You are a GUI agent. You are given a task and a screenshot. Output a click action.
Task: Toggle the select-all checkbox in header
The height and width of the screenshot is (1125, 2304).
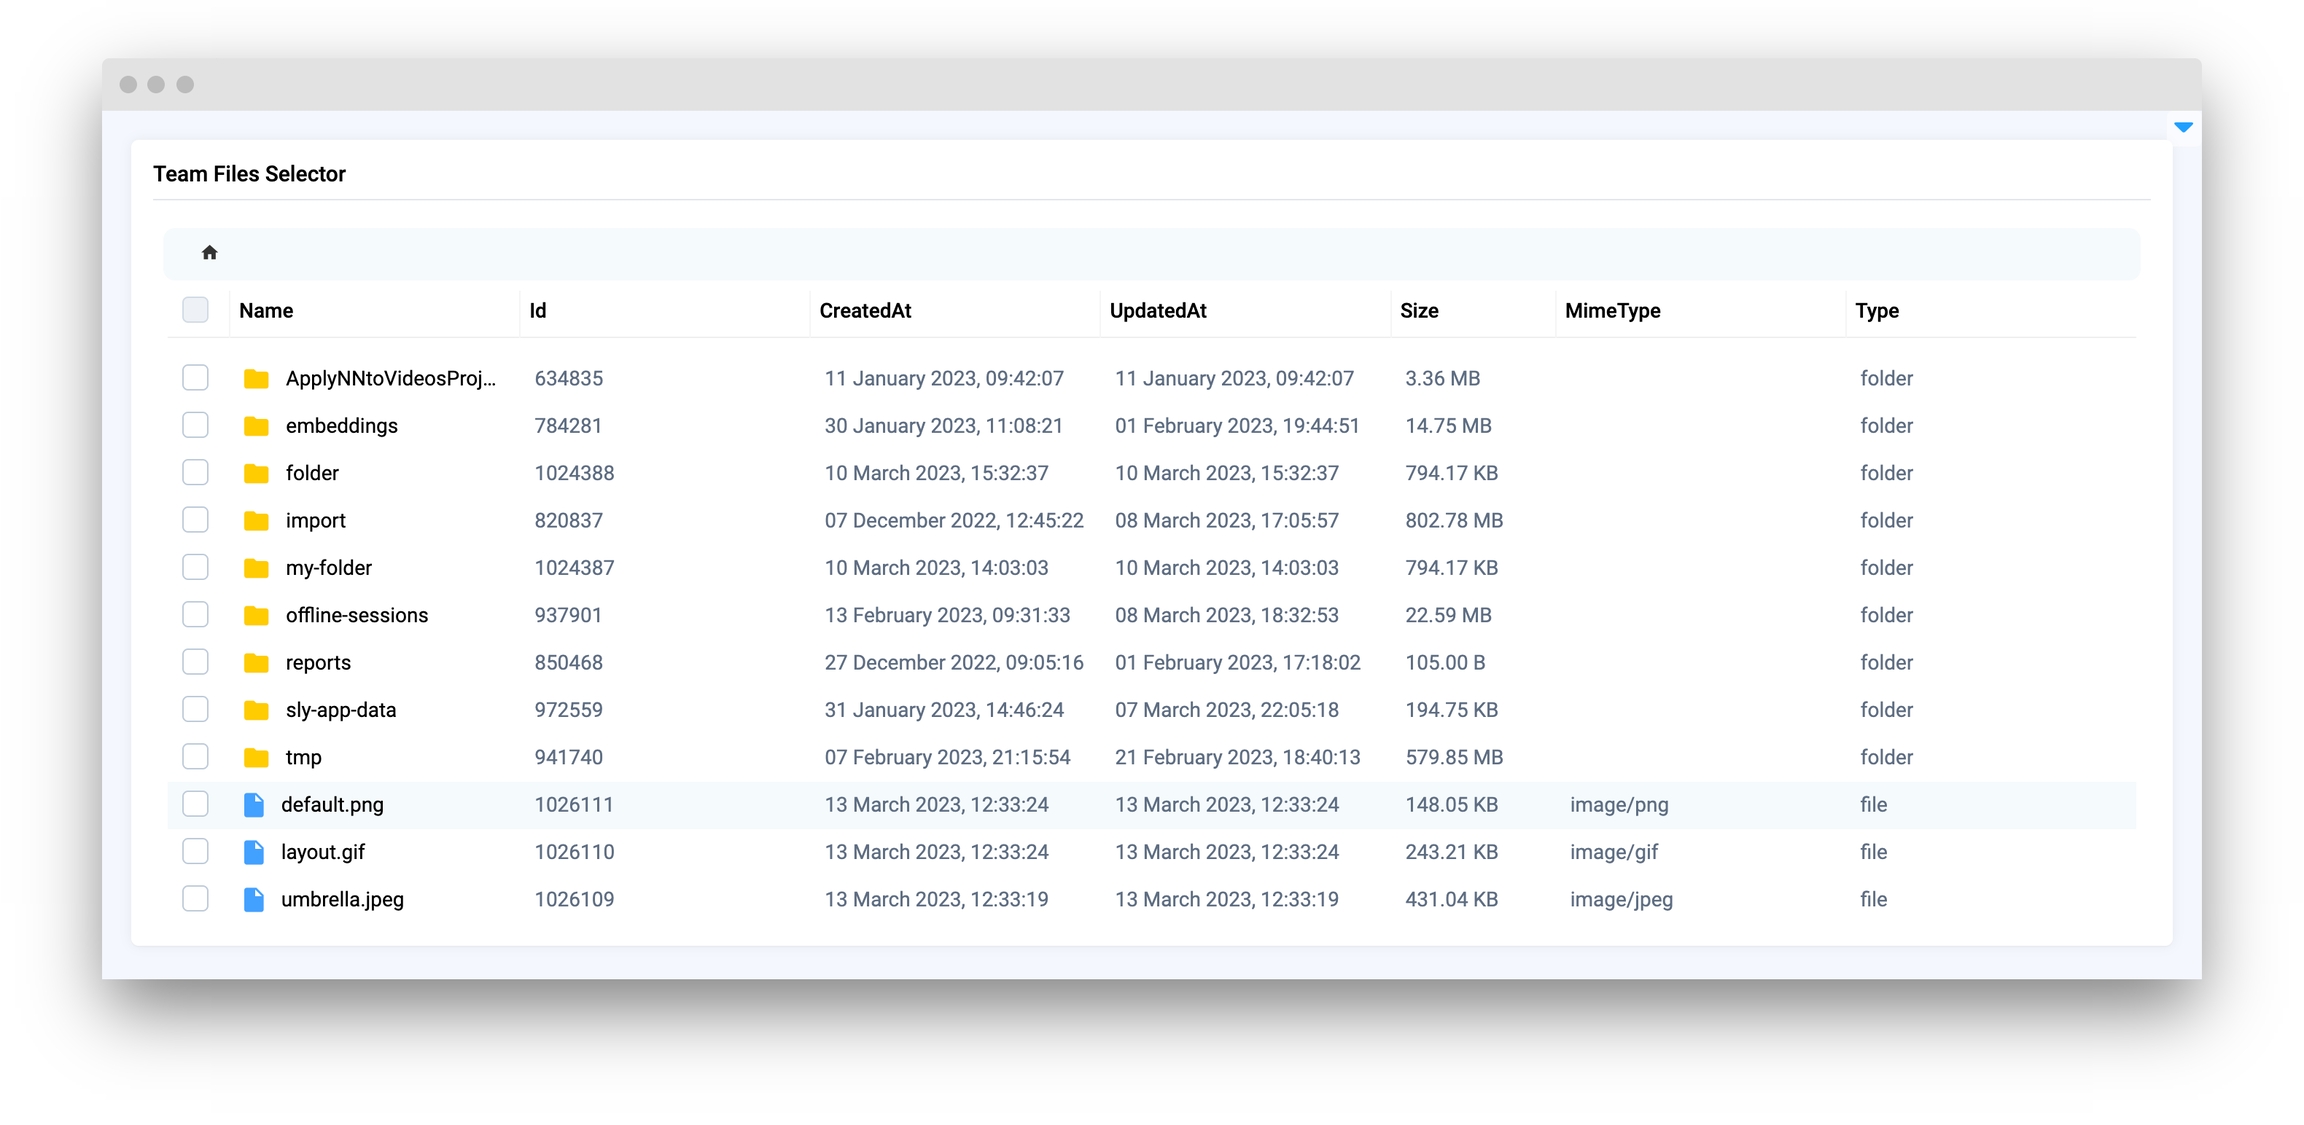coord(195,310)
